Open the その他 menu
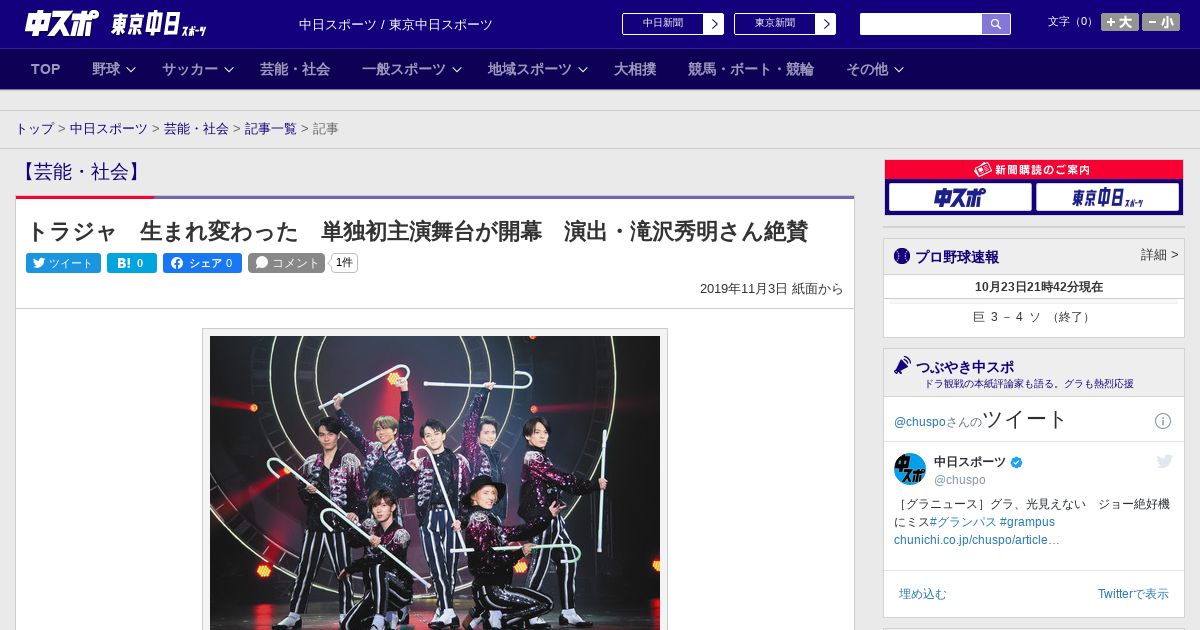1200x630 pixels. (x=867, y=69)
